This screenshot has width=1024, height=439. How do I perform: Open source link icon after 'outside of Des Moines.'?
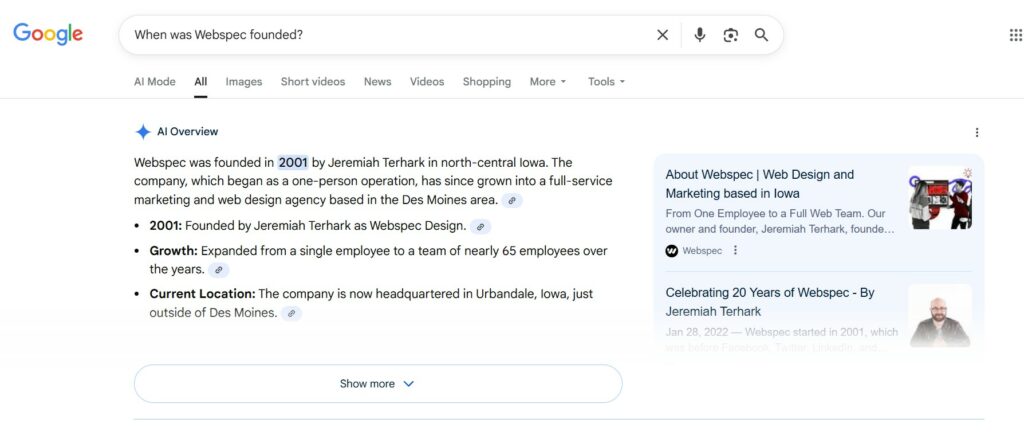pyautogui.click(x=291, y=314)
